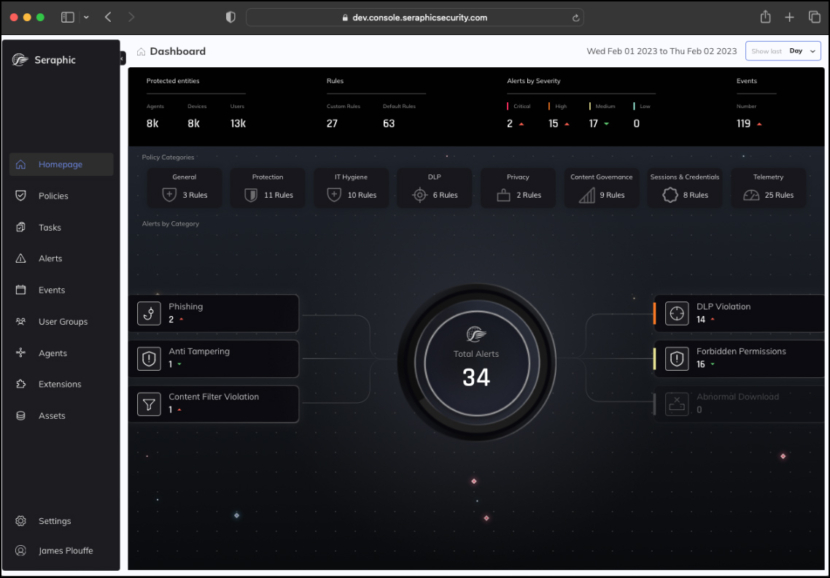This screenshot has width=830, height=578.
Task: Click the Policies shield icon in sidebar
Action: [21, 196]
